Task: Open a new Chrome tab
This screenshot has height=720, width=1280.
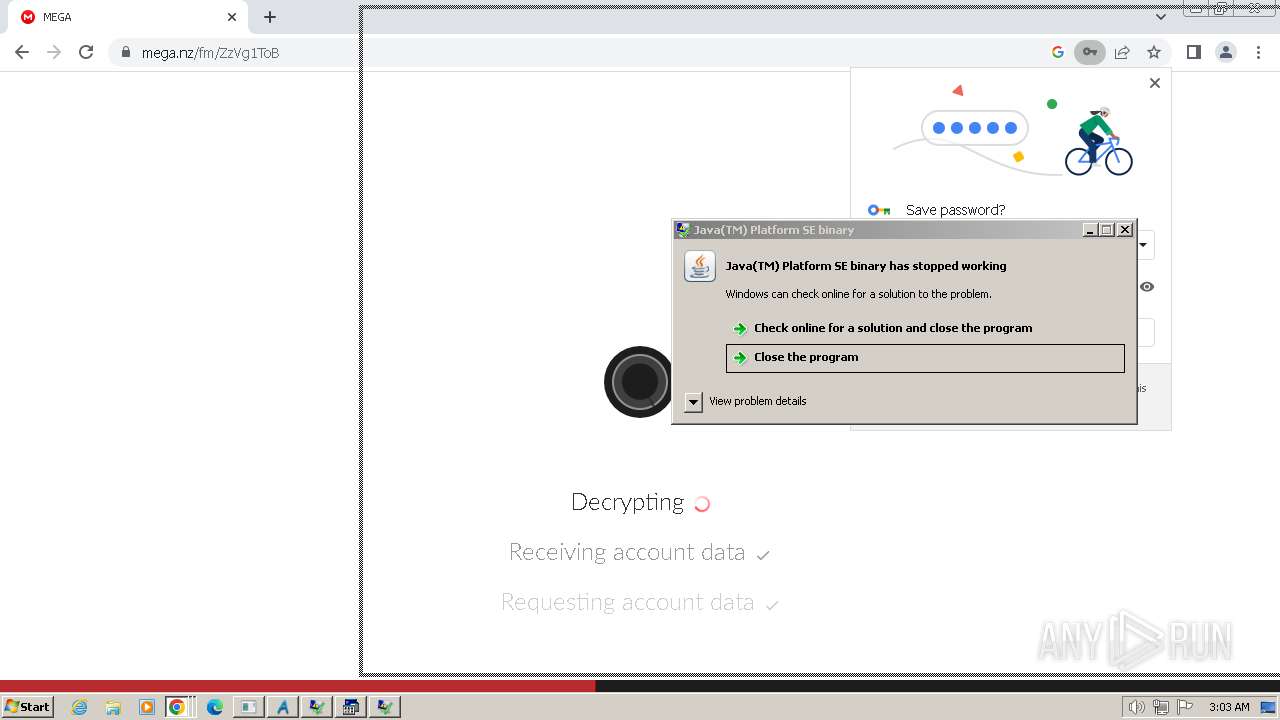Action: (x=269, y=17)
